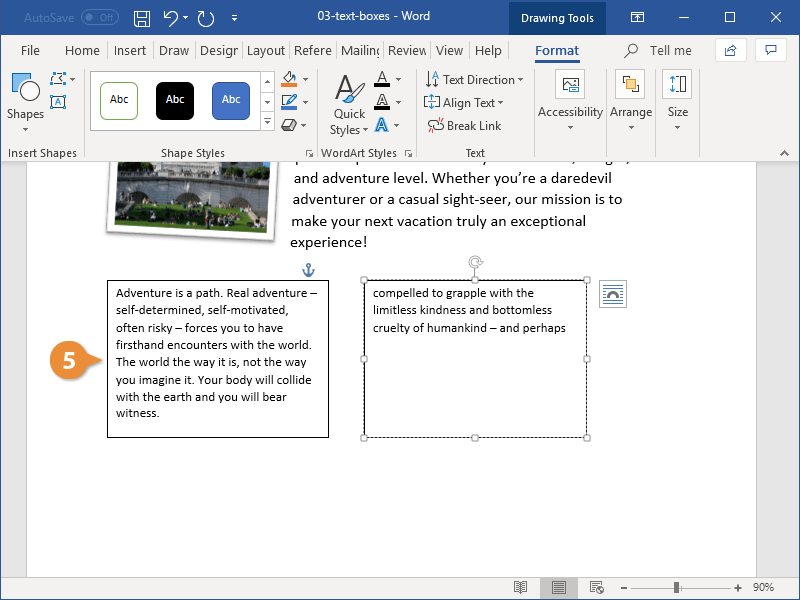Select the black Abc shape style
Viewport: 800px width, 600px height.
tap(174, 101)
